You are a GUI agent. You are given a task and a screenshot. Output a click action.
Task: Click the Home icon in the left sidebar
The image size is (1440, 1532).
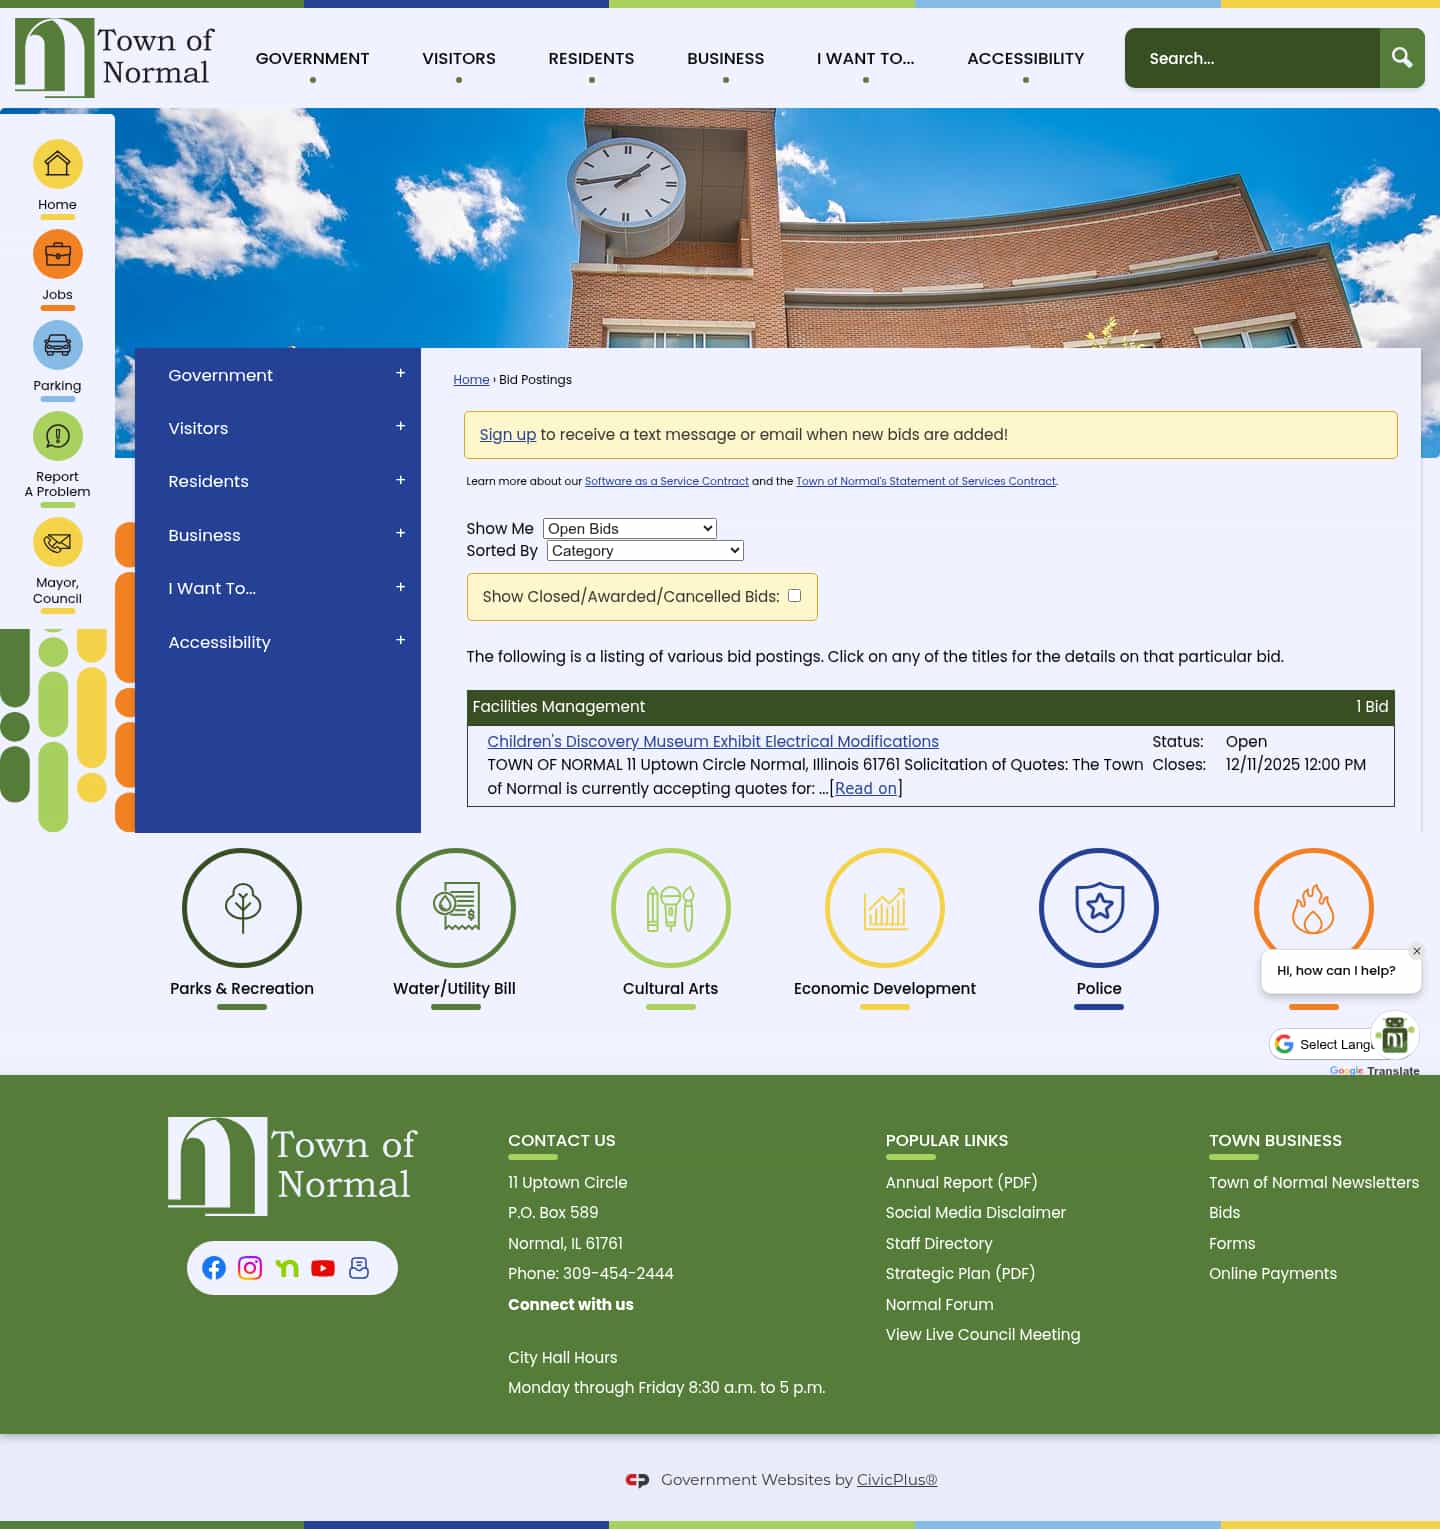coord(57,163)
